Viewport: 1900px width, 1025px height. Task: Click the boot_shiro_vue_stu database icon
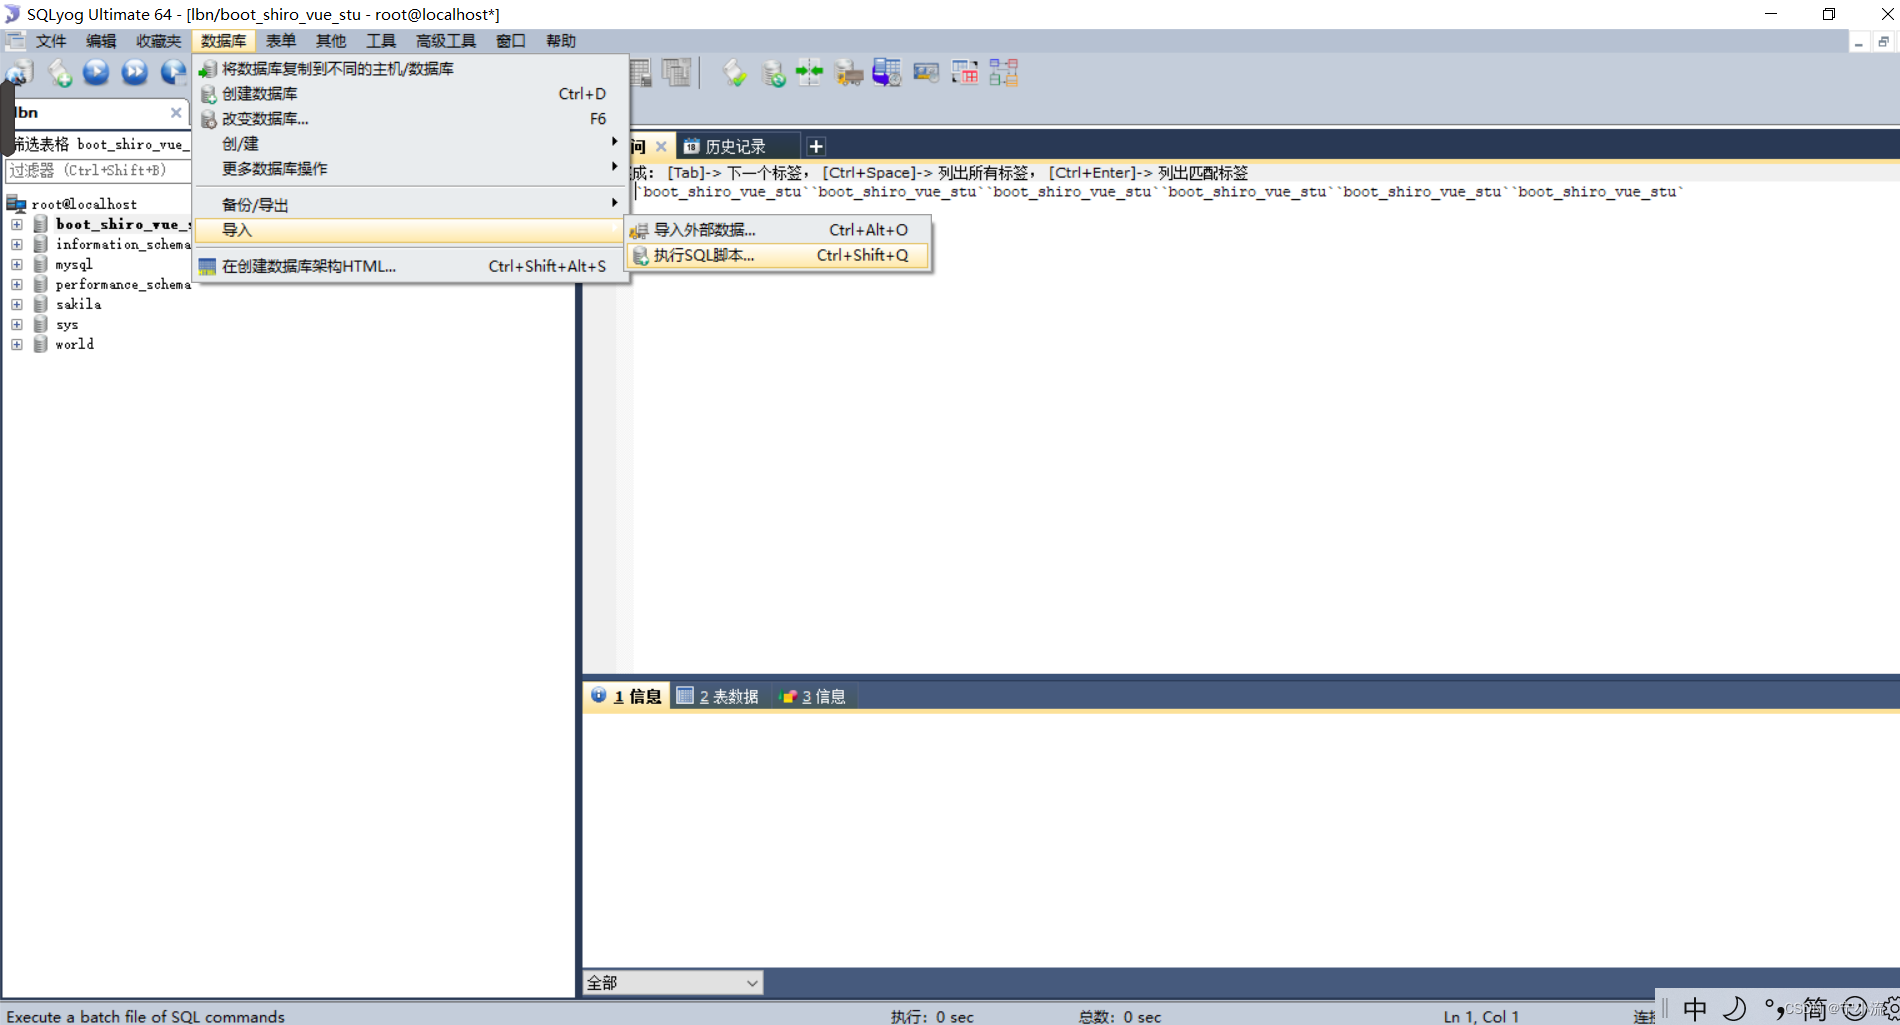click(41, 224)
